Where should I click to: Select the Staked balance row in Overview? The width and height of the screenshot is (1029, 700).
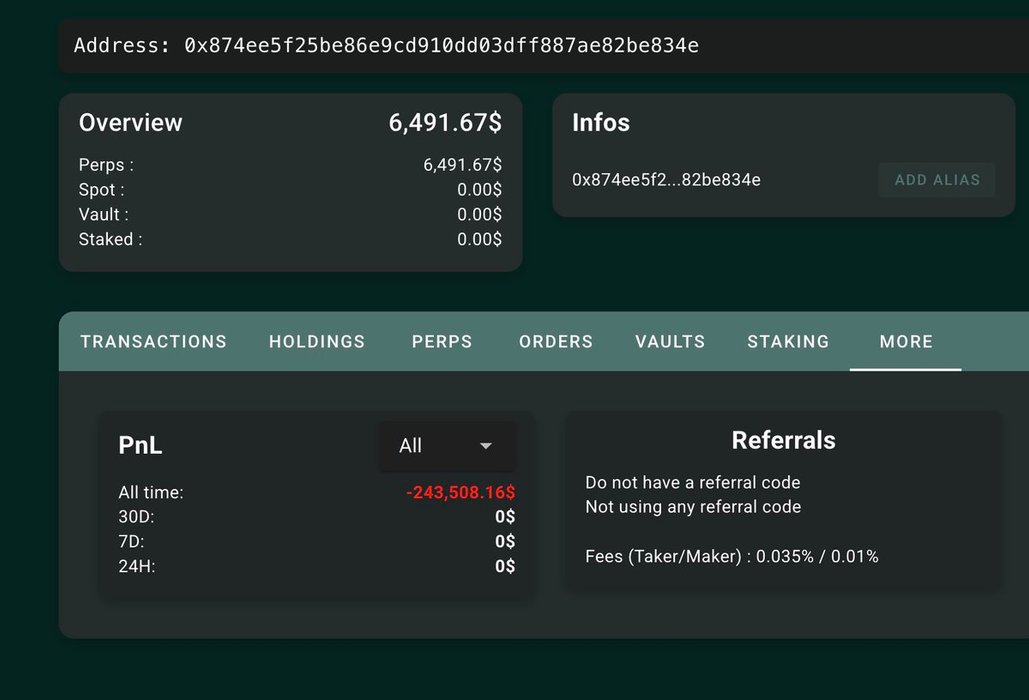click(290, 240)
